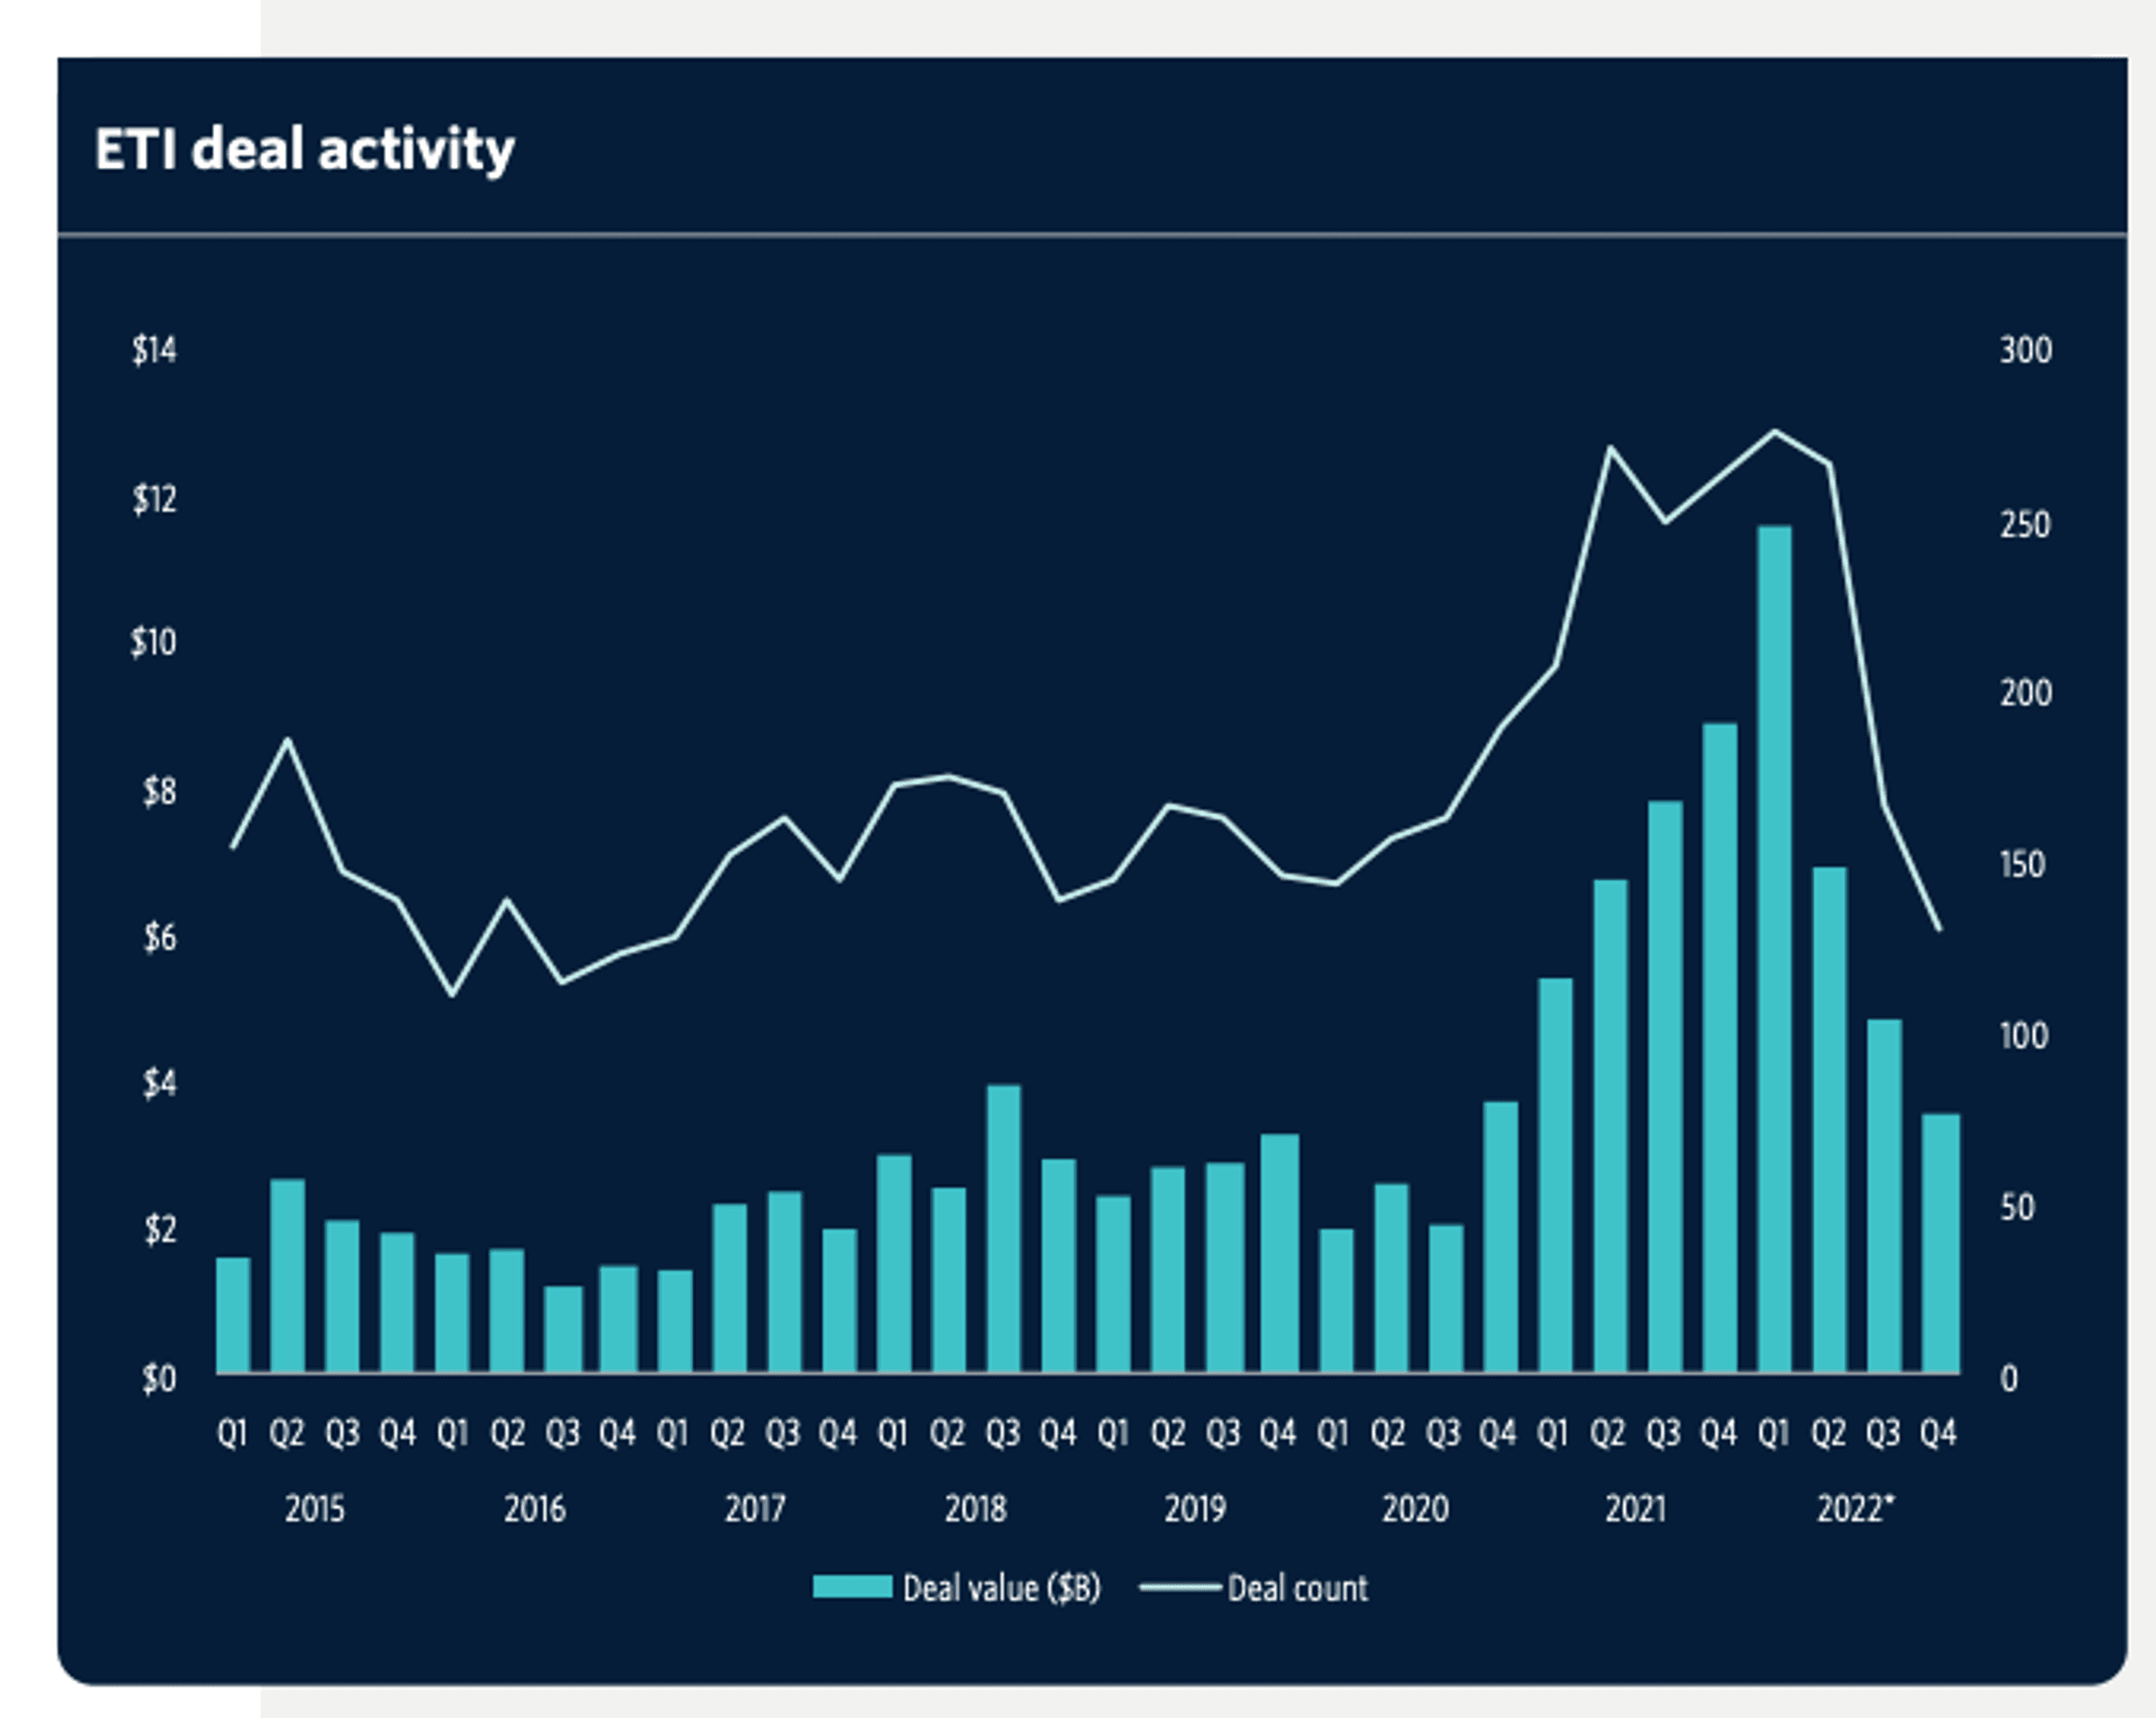
Task: Click the '$12' left axis label
Action: click(x=154, y=498)
